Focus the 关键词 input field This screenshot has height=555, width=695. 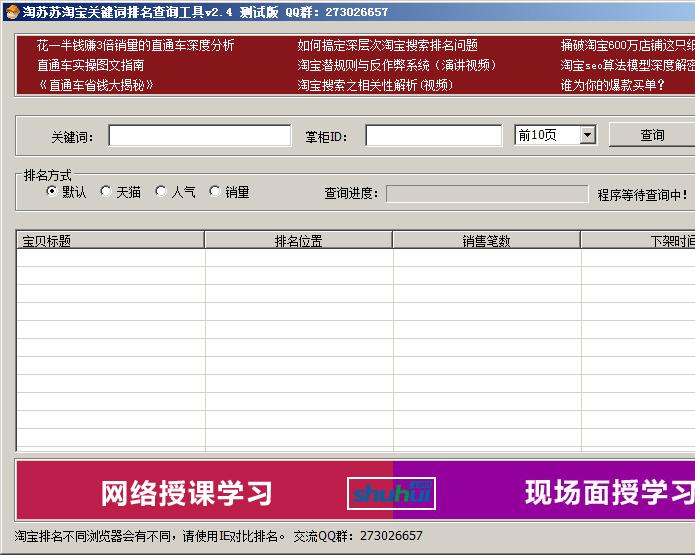[199, 135]
